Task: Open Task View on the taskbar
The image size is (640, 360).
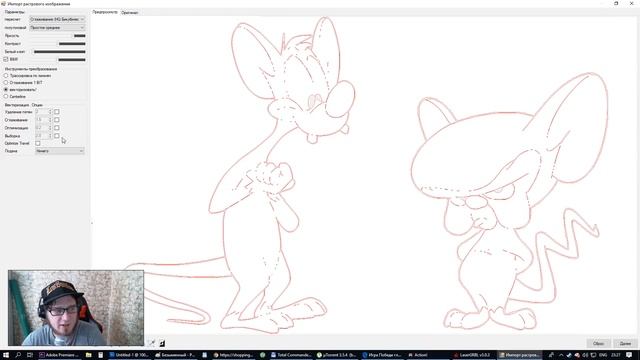Action: point(30,355)
